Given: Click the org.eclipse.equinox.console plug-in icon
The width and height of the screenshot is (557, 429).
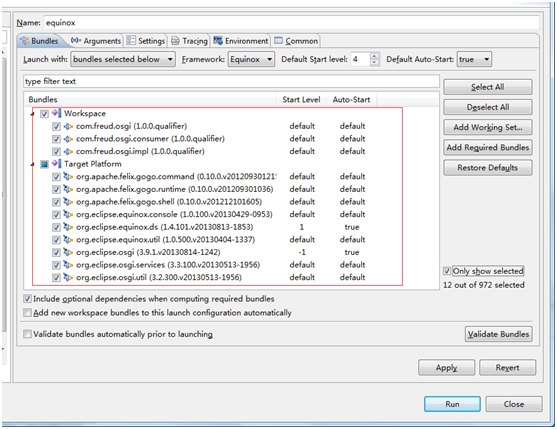Looking at the screenshot, I should (68, 214).
